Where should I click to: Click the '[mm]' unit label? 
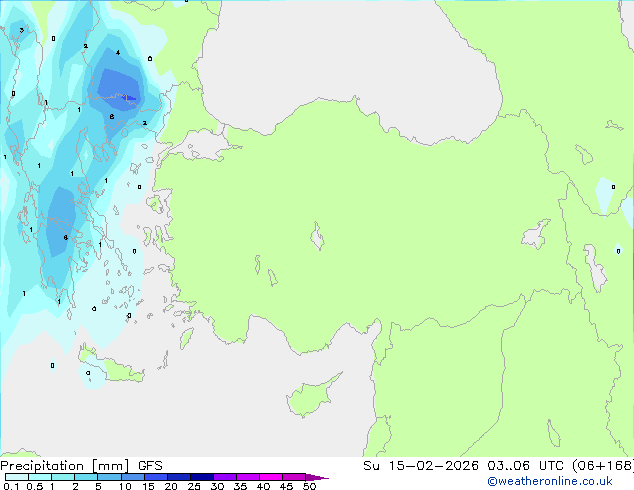(x=110, y=466)
